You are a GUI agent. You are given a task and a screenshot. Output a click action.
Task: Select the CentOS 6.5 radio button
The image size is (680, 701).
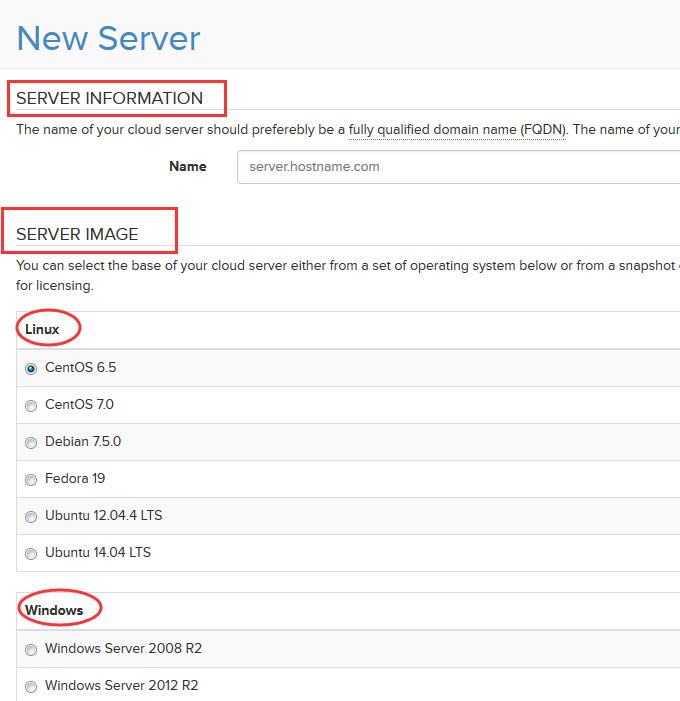click(x=31, y=369)
